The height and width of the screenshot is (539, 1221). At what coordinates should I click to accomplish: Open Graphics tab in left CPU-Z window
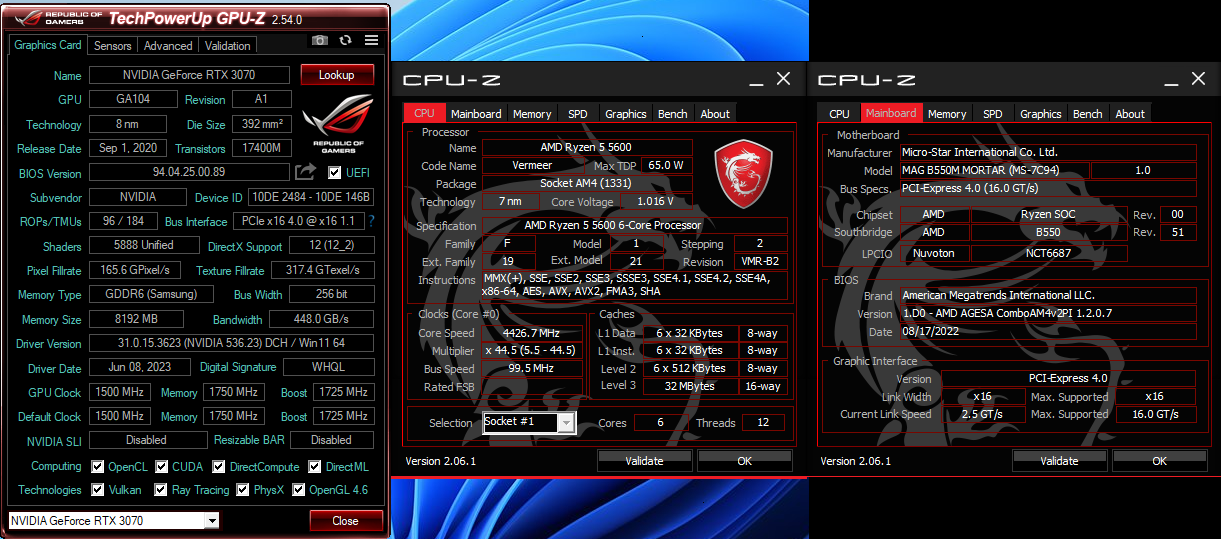coord(626,114)
